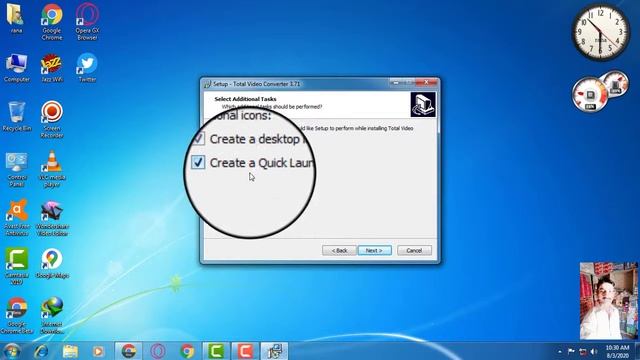Open the Camtasia 2019 desktop shortcut
This screenshot has width=640, height=360.
[x=16, y=266]
